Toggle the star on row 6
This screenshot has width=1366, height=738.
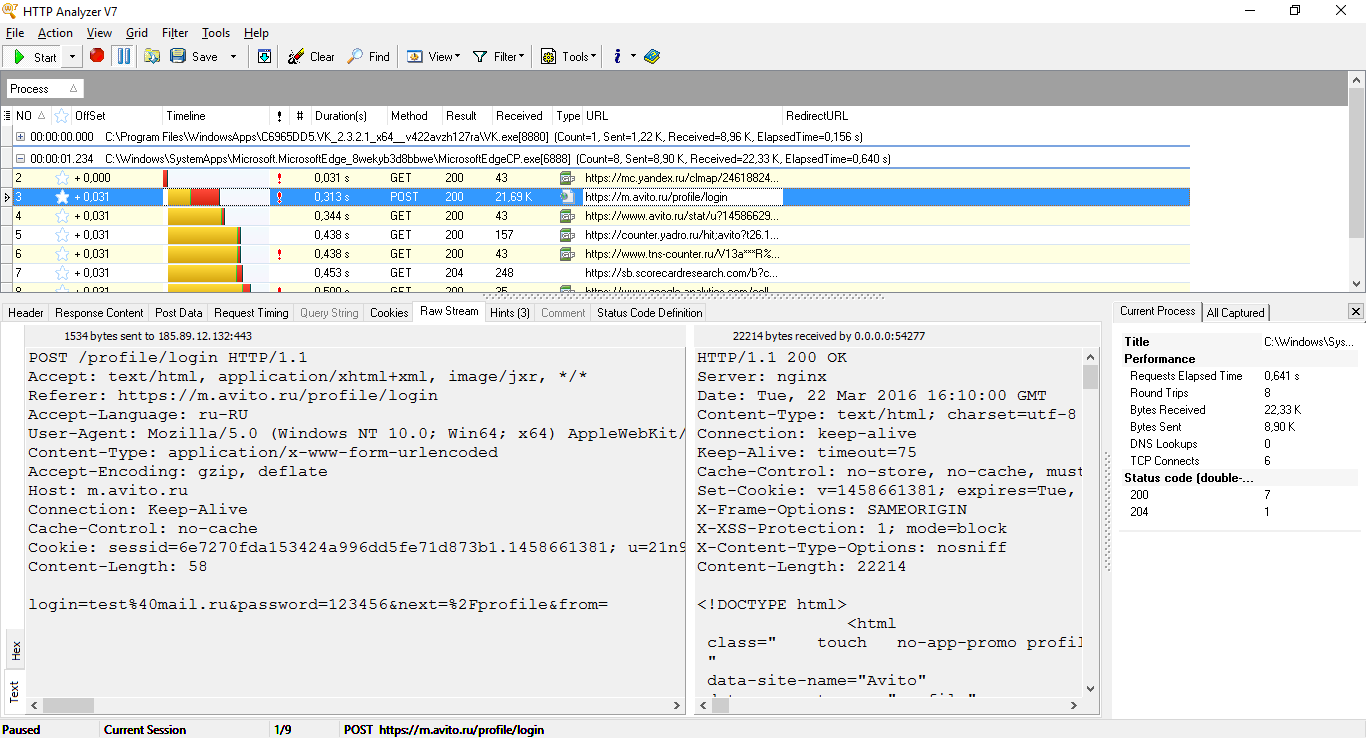click(x=62, y=254)
